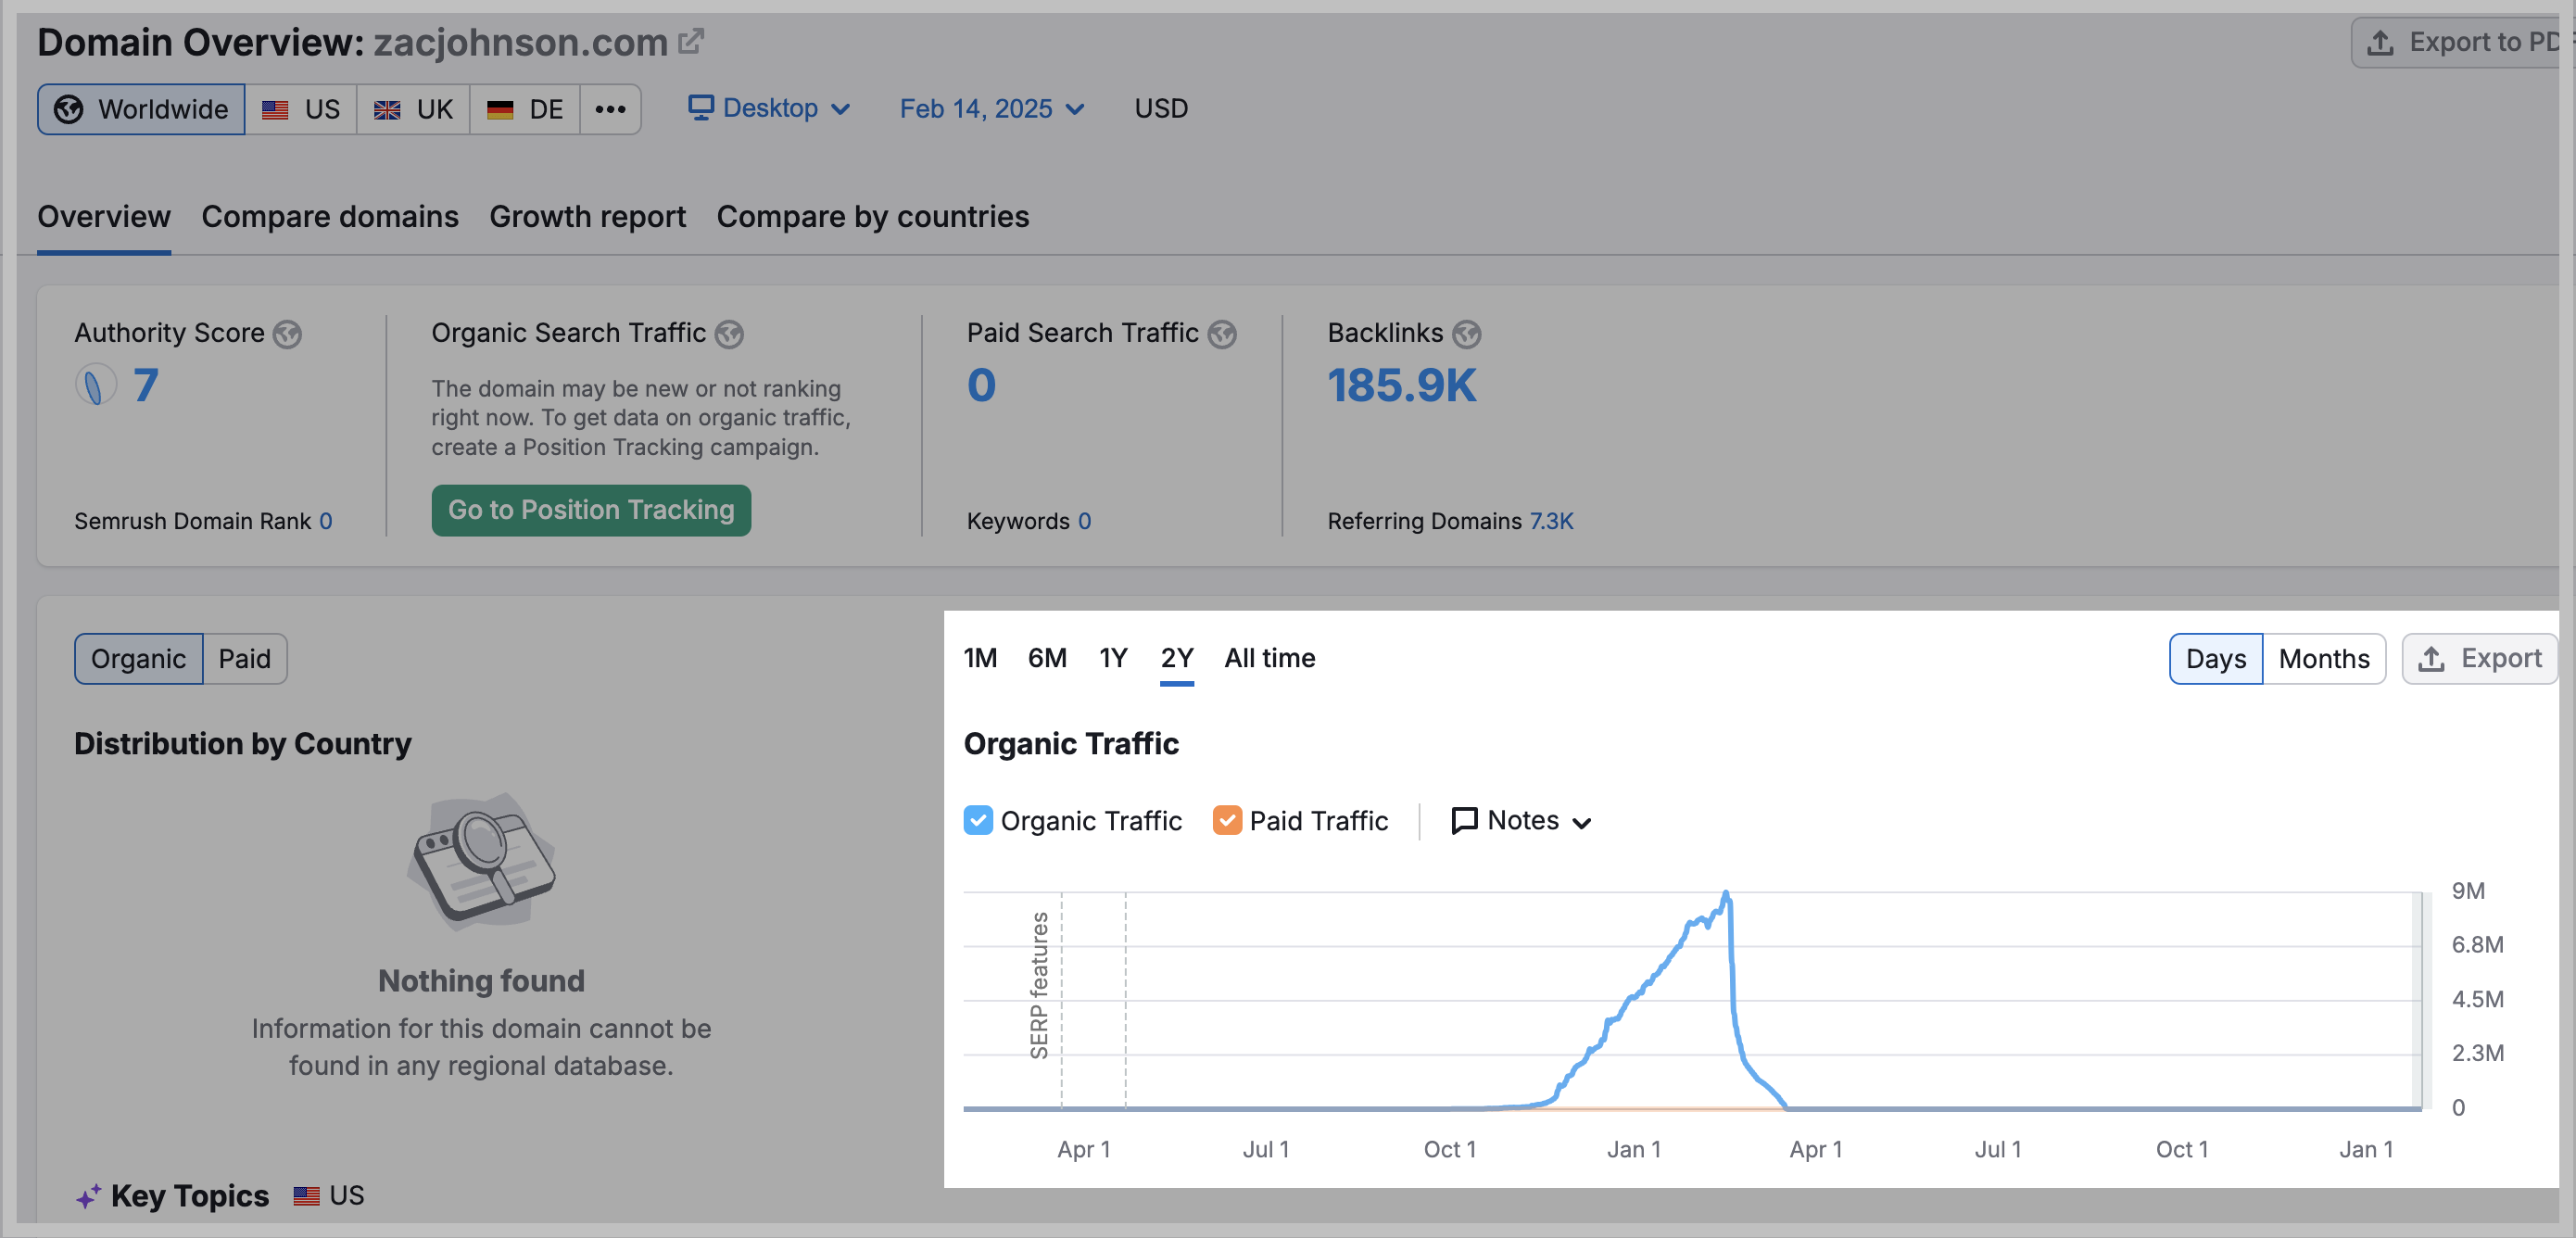Click the Worldwide globe filter icon
Image resolution: width=2576 pixels, height=1238 pixels.
click(67, 108)
